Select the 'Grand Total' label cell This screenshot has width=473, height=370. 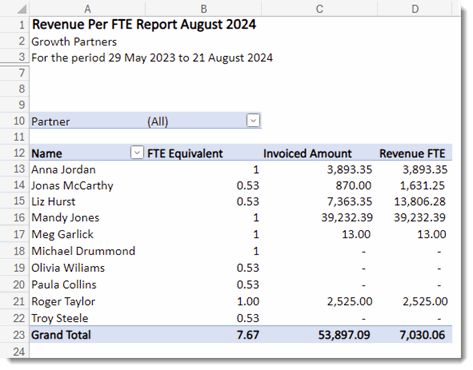tap(87, 335)
